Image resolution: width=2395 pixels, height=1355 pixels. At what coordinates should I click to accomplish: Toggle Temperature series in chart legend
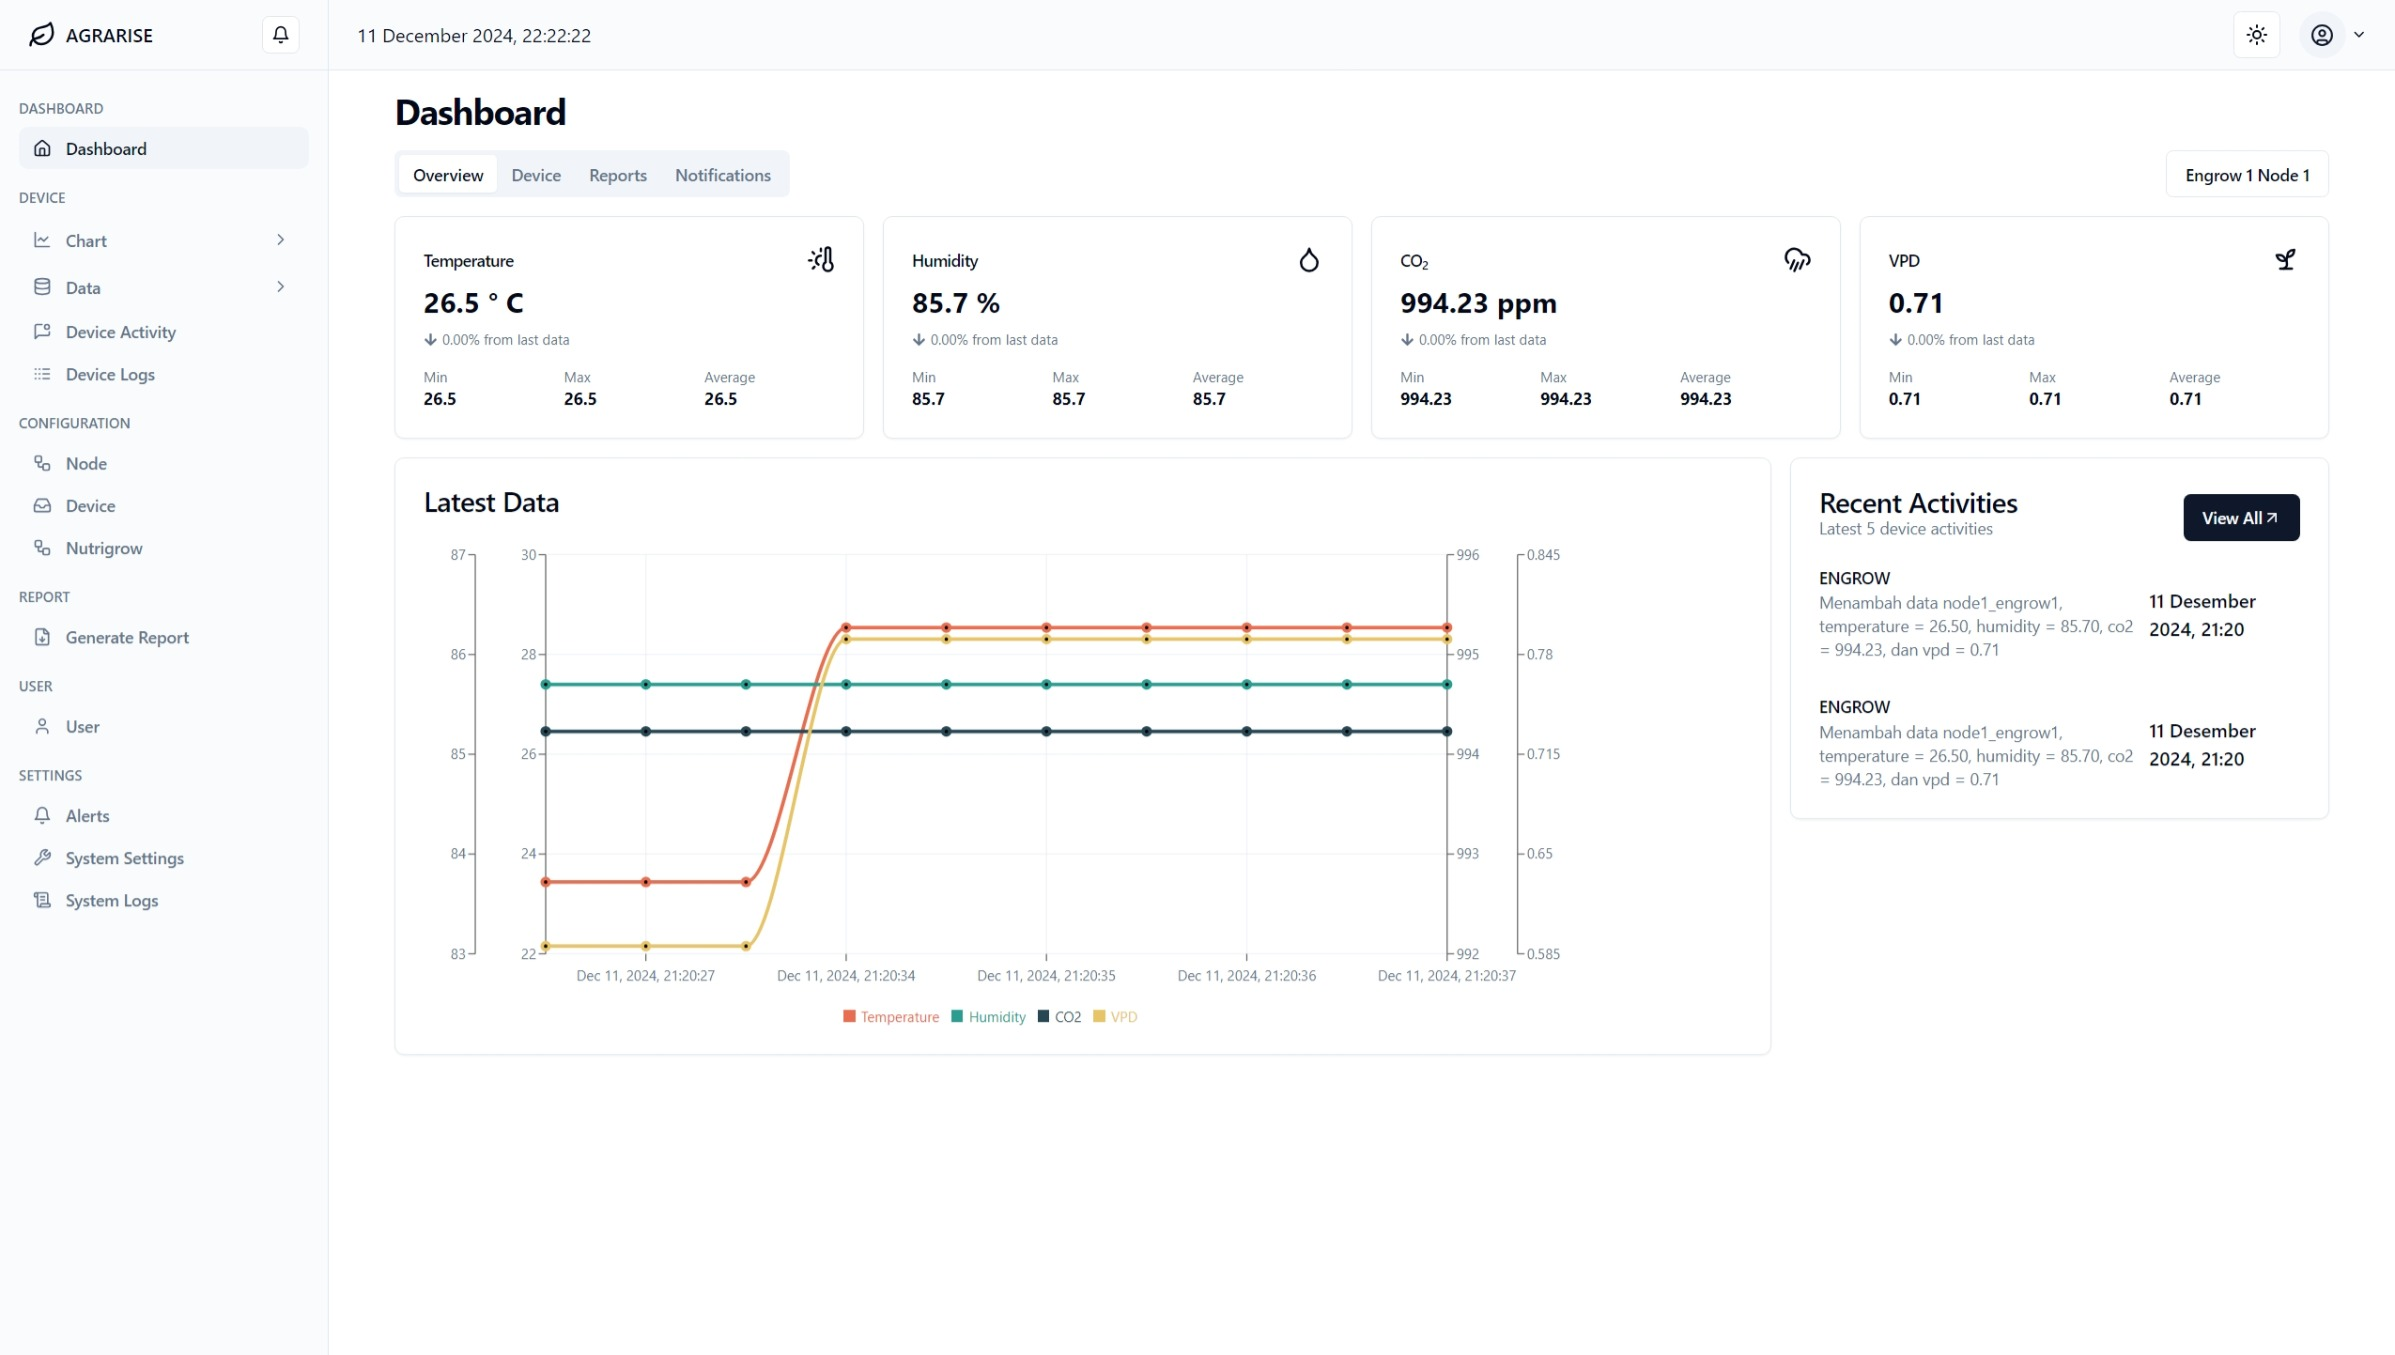pyautogui.click(x=890, y=1017)
